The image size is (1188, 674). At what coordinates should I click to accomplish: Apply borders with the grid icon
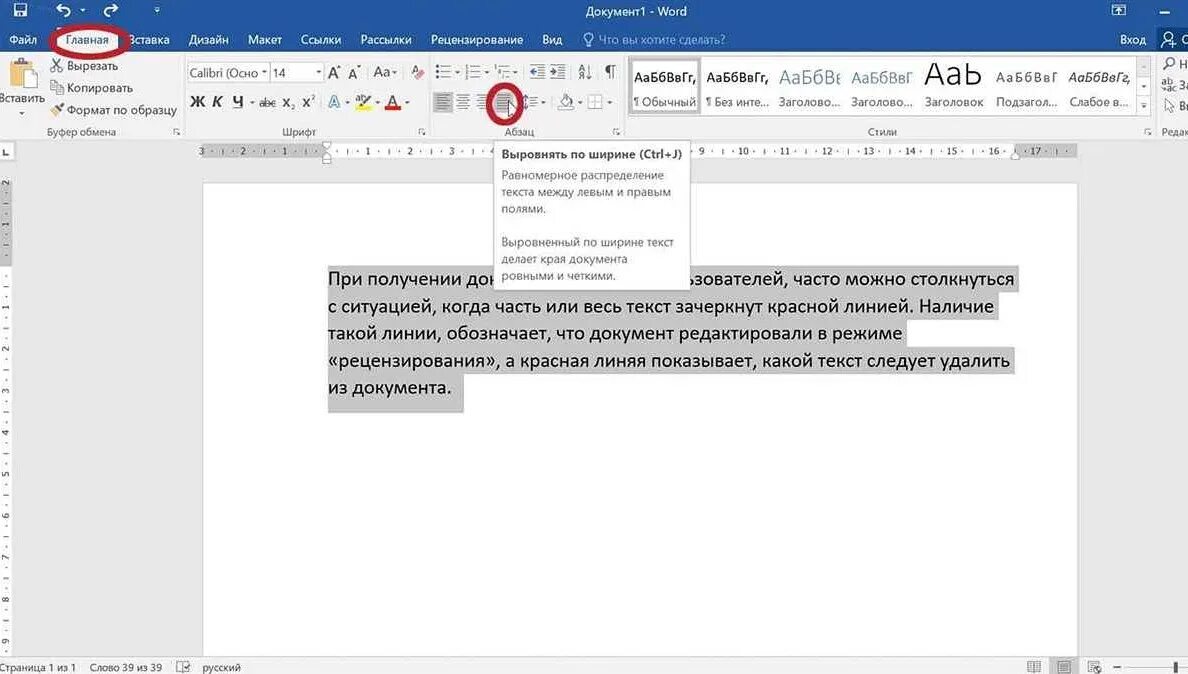pyautogui.click(x=595, y=101)
